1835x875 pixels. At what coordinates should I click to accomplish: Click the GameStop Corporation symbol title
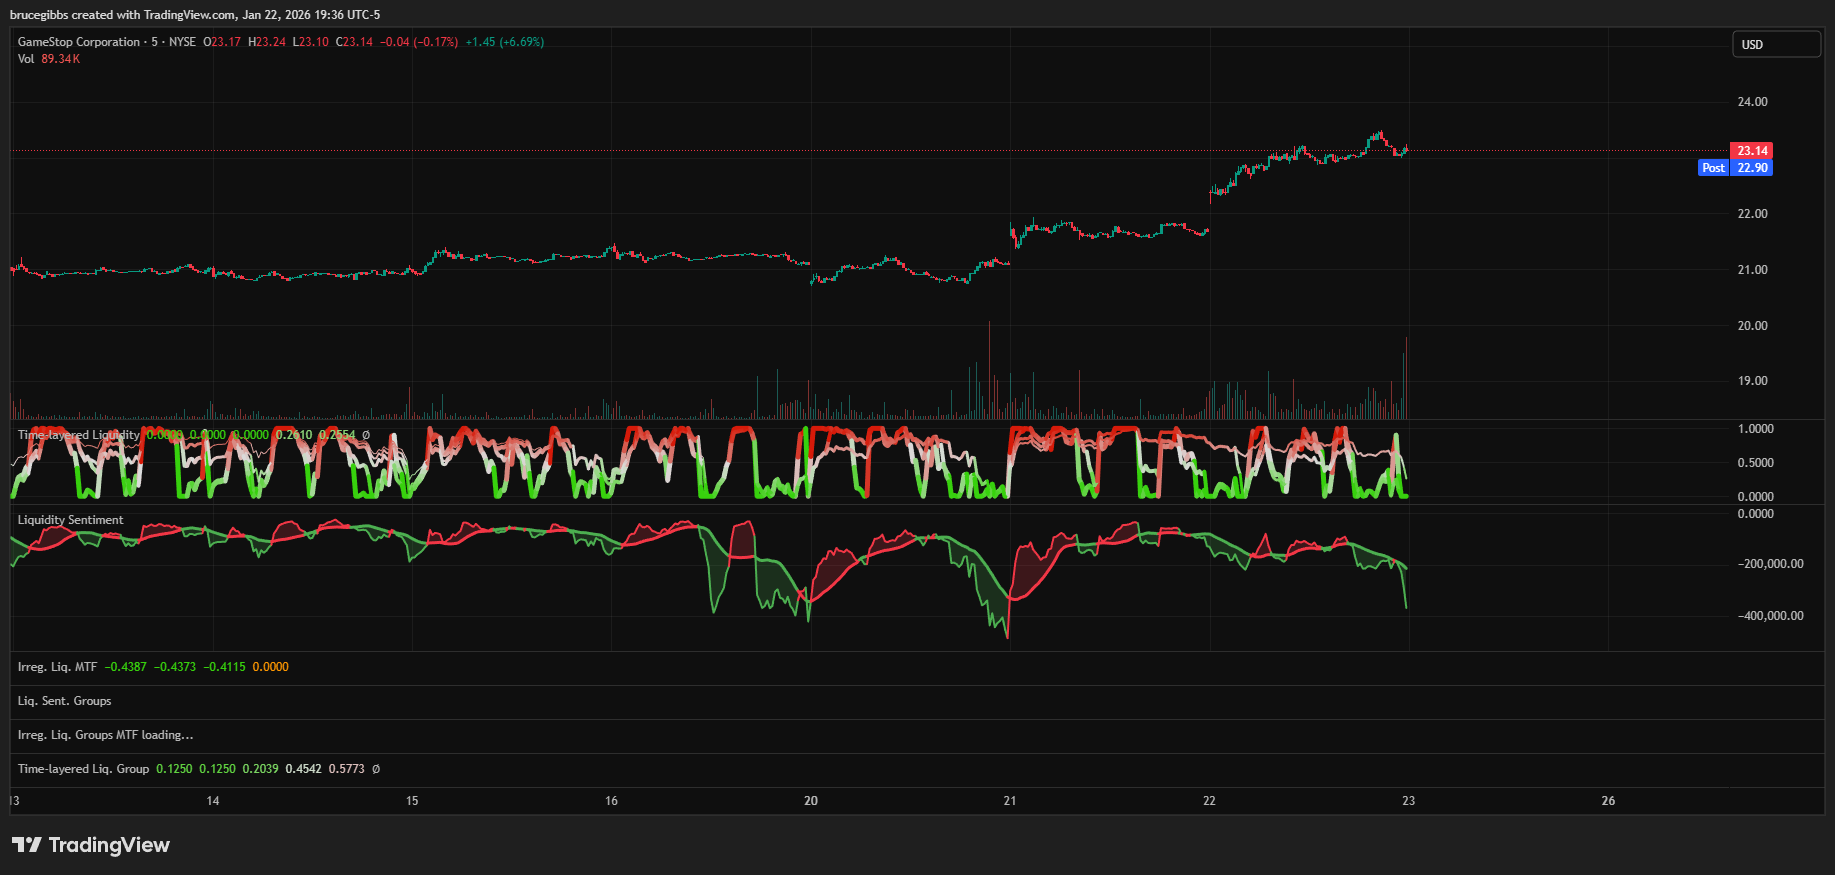(x=78, y=42)
